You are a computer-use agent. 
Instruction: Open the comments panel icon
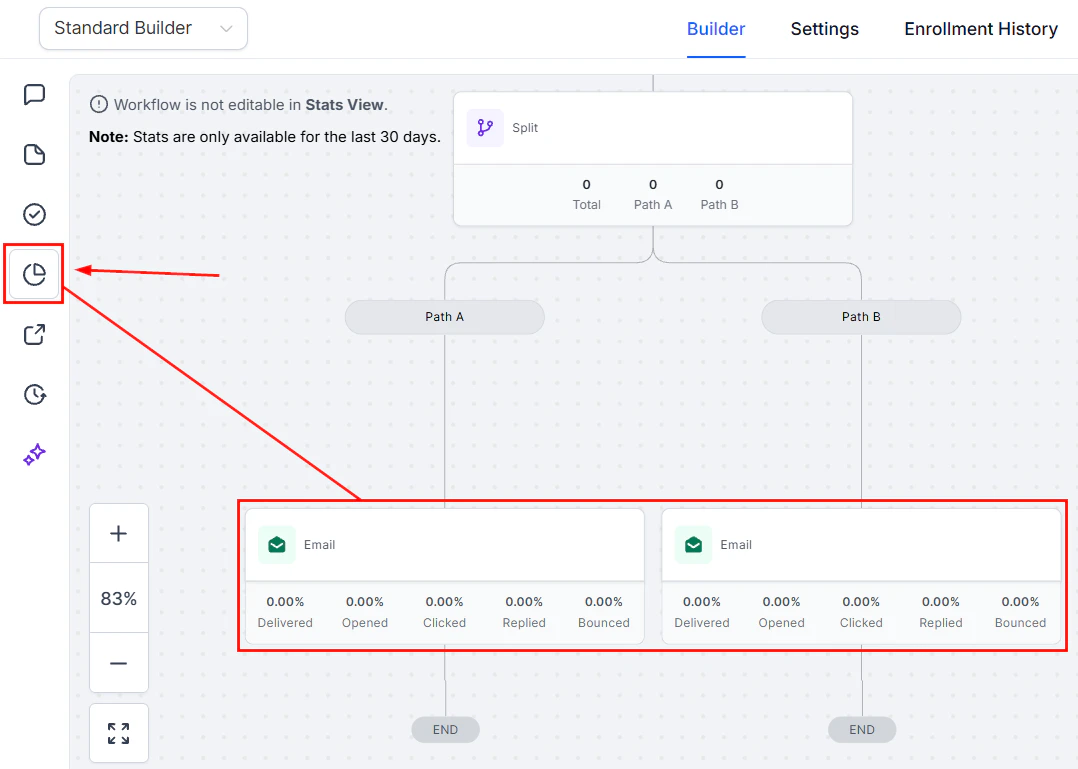click(x=34, y=94)
